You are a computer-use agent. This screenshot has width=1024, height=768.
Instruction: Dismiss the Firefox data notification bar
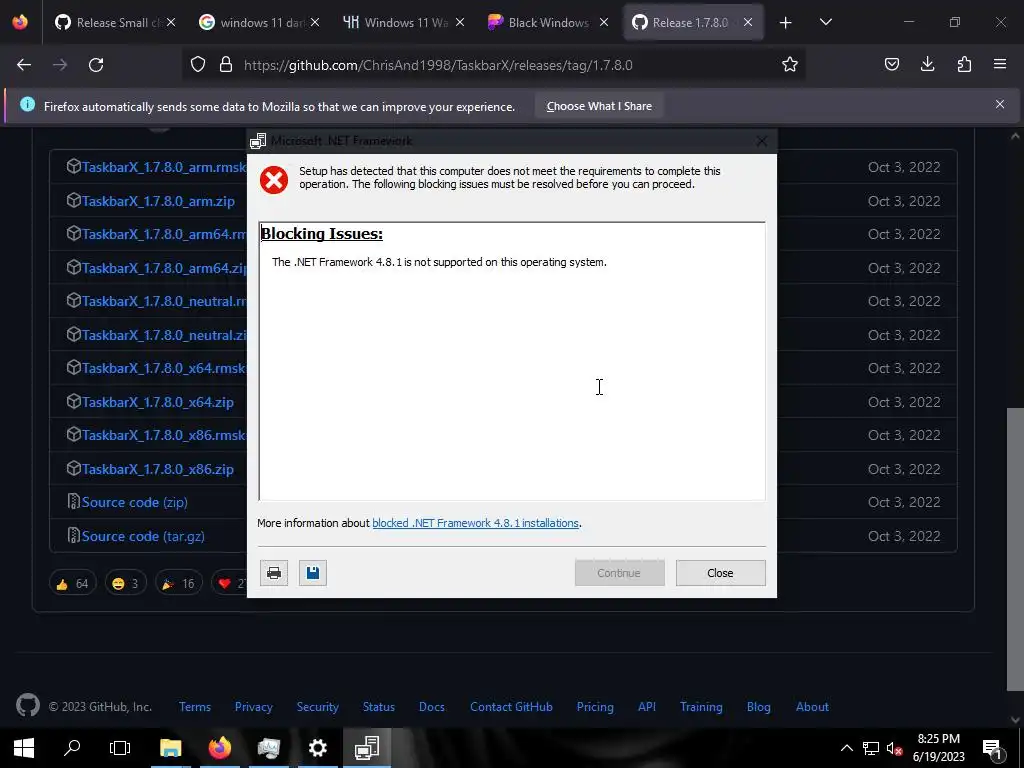click(x=1000, y=104)
